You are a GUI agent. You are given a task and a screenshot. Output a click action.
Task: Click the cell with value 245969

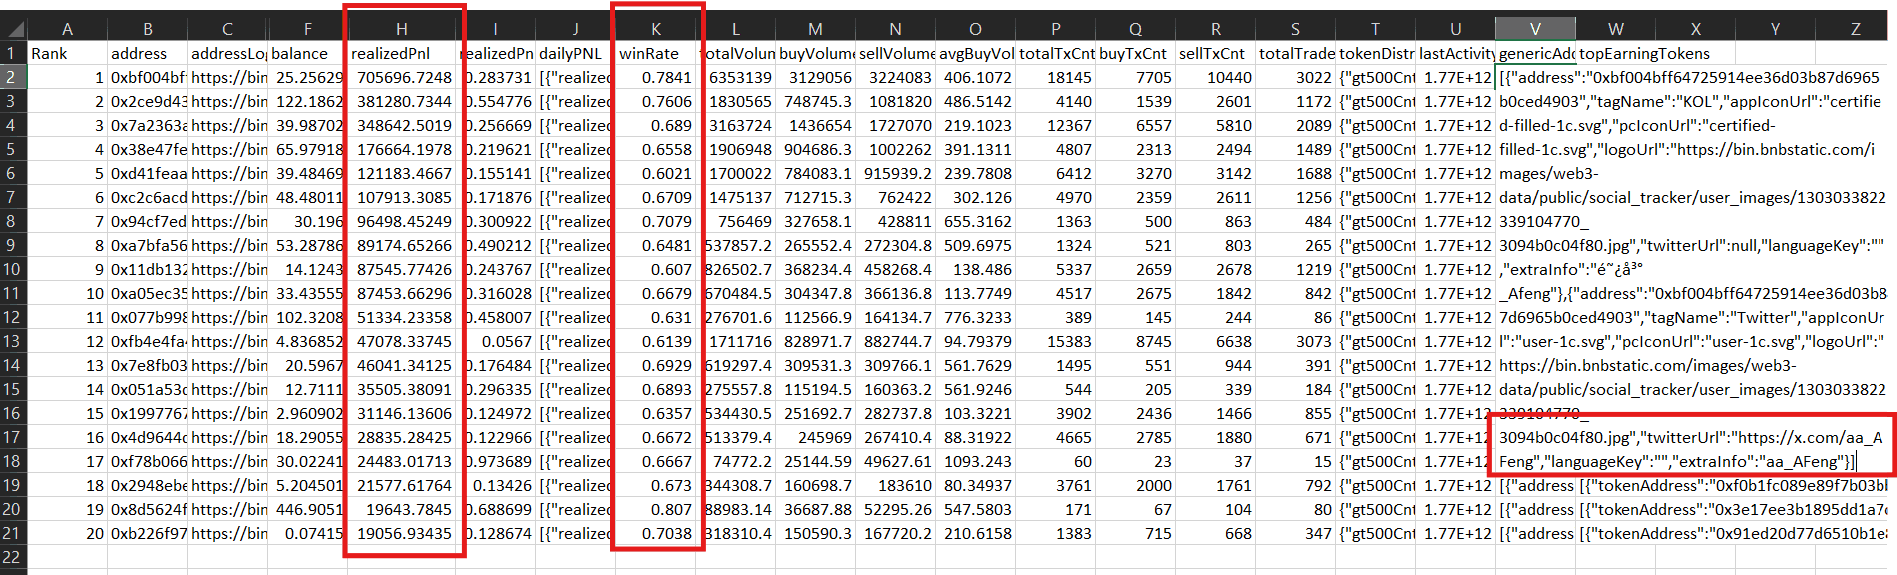815,437
